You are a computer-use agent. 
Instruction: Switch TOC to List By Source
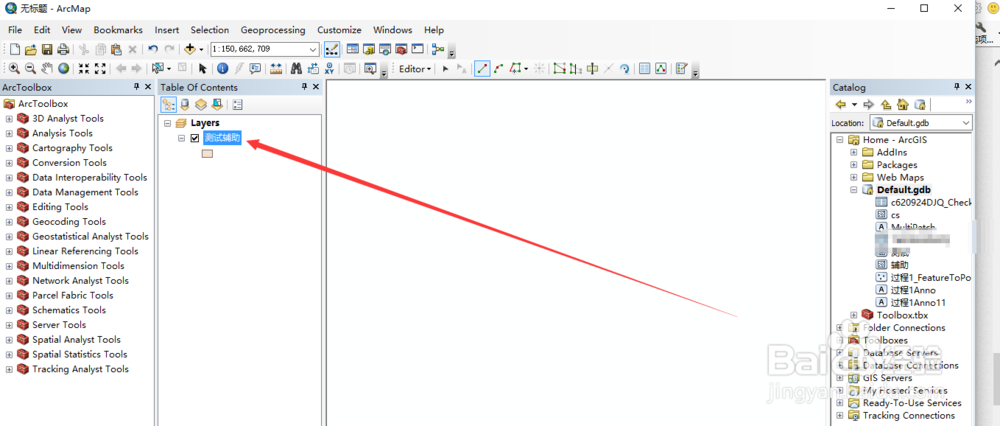(x=186, y=105)
